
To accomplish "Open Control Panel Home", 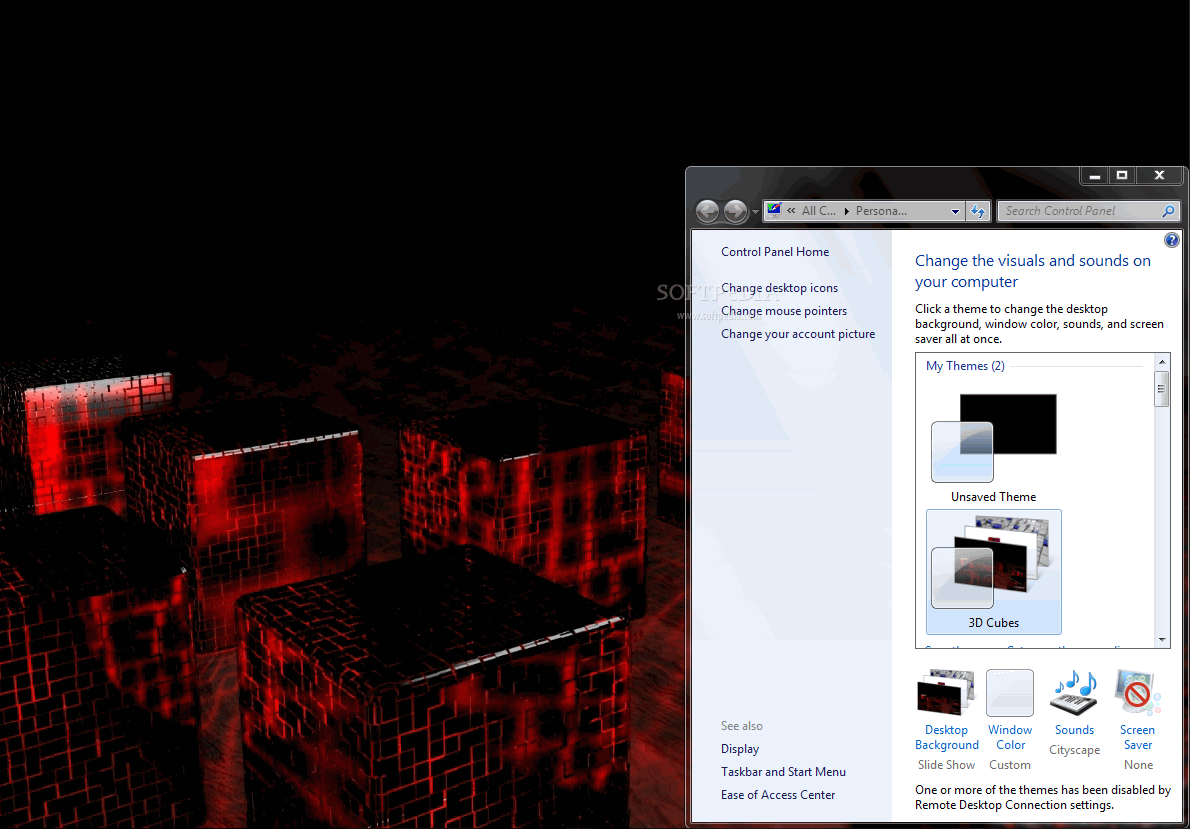I will pos(775,252).
